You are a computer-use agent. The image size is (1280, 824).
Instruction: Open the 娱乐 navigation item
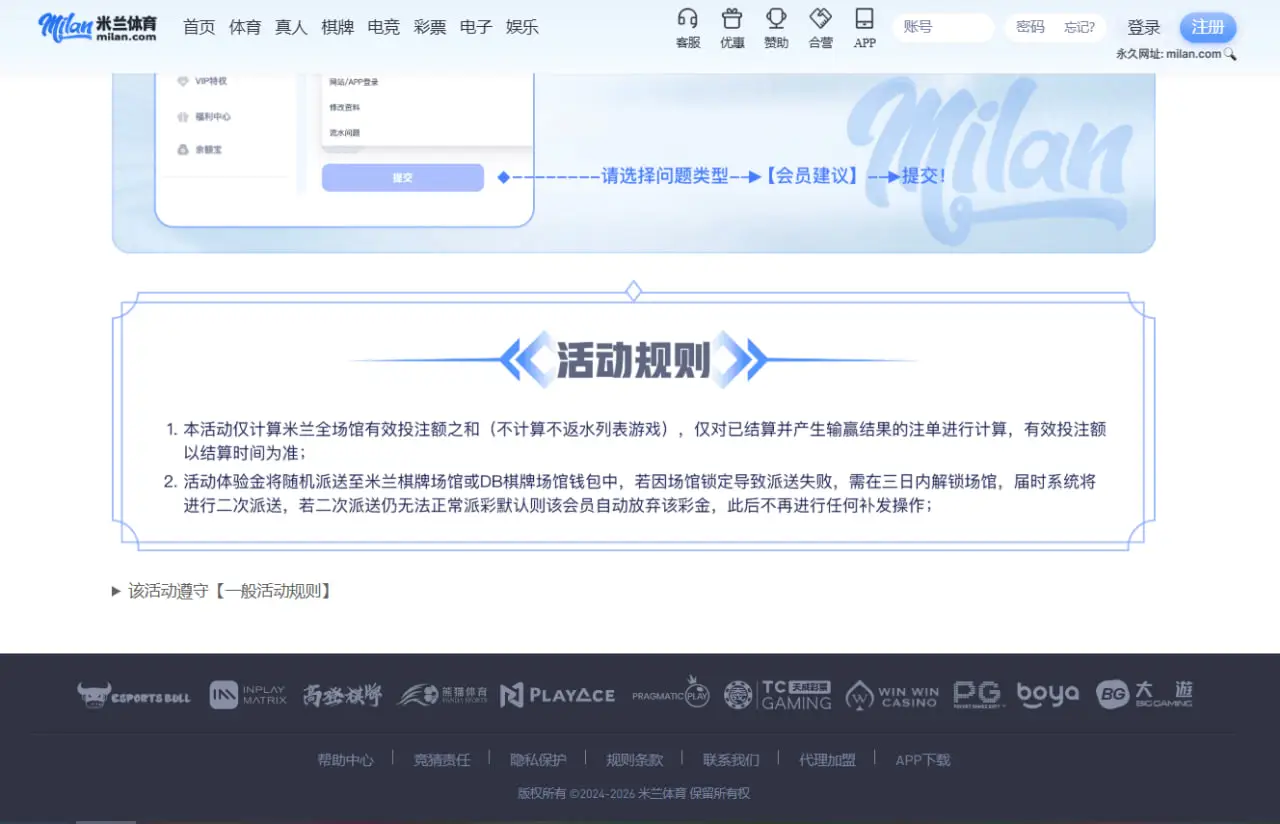tap(522, 28)
